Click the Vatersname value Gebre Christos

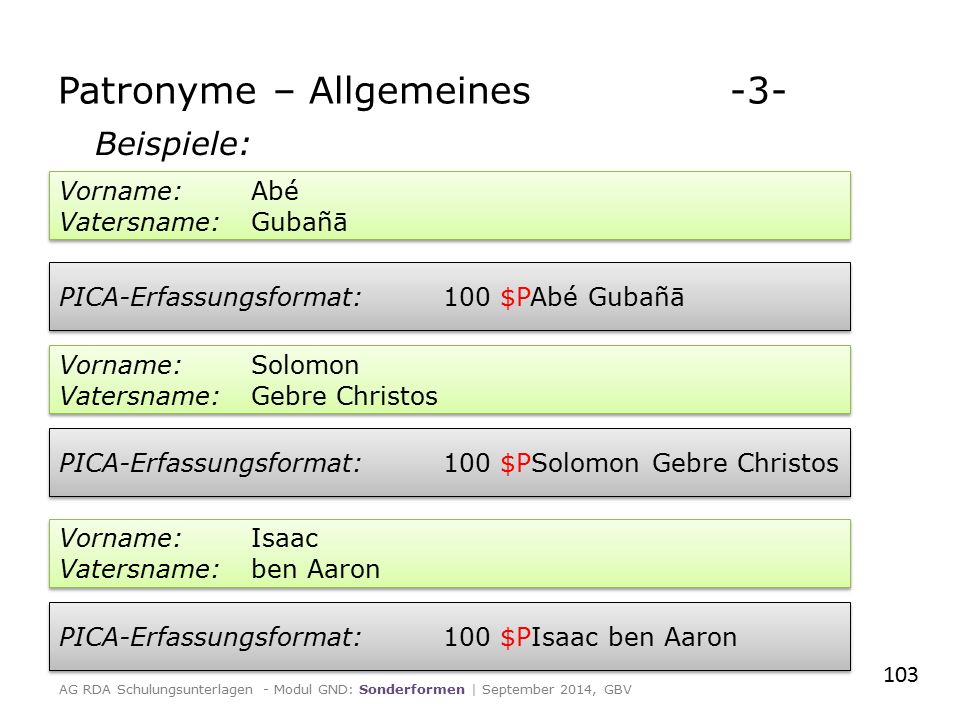point(345,396)
